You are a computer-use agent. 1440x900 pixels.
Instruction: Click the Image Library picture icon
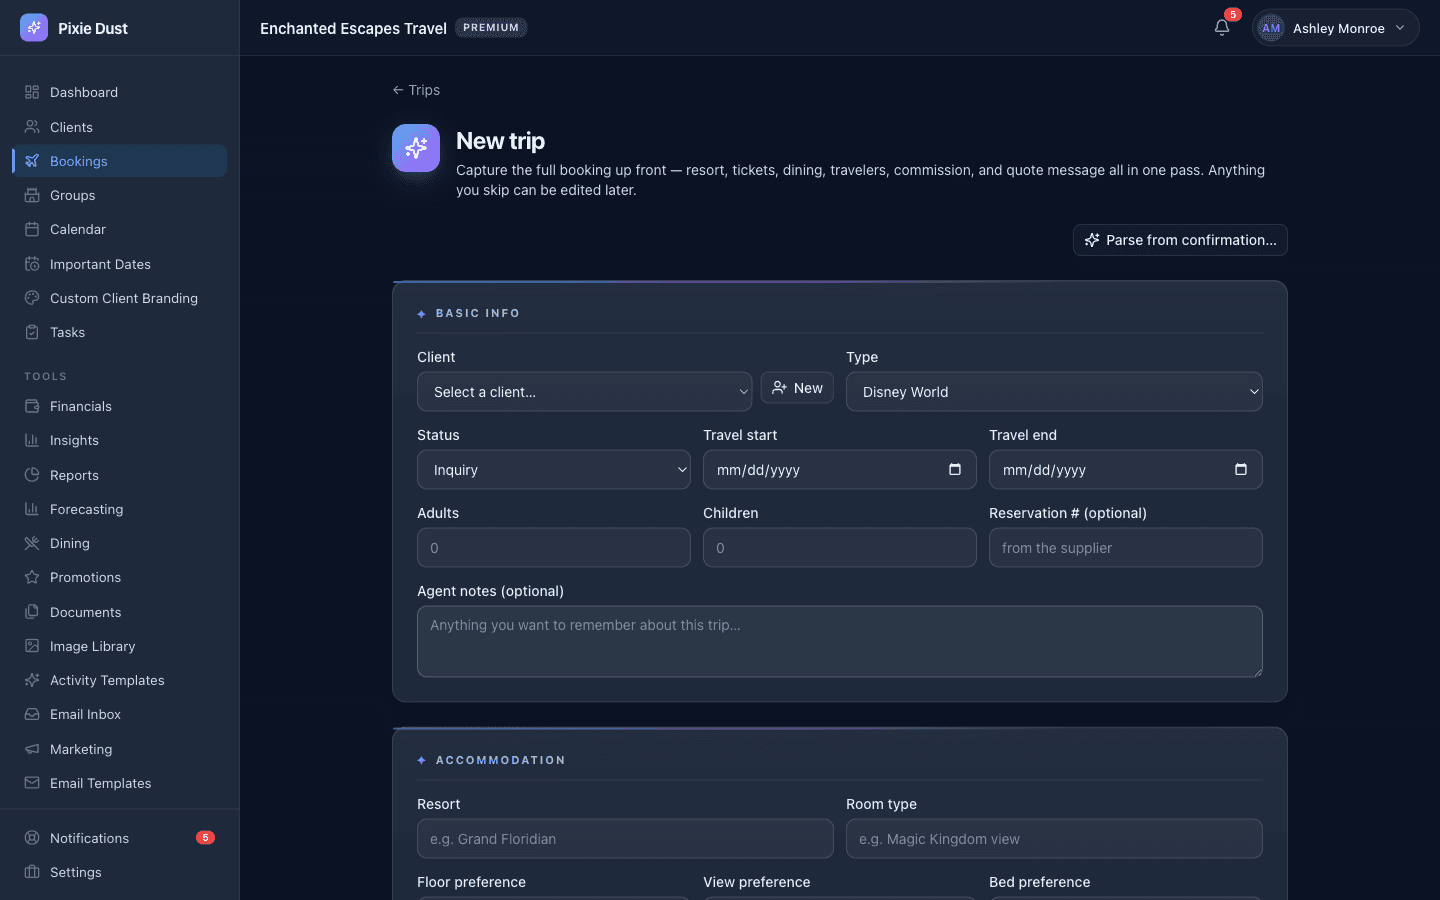[x=32, y=646]
